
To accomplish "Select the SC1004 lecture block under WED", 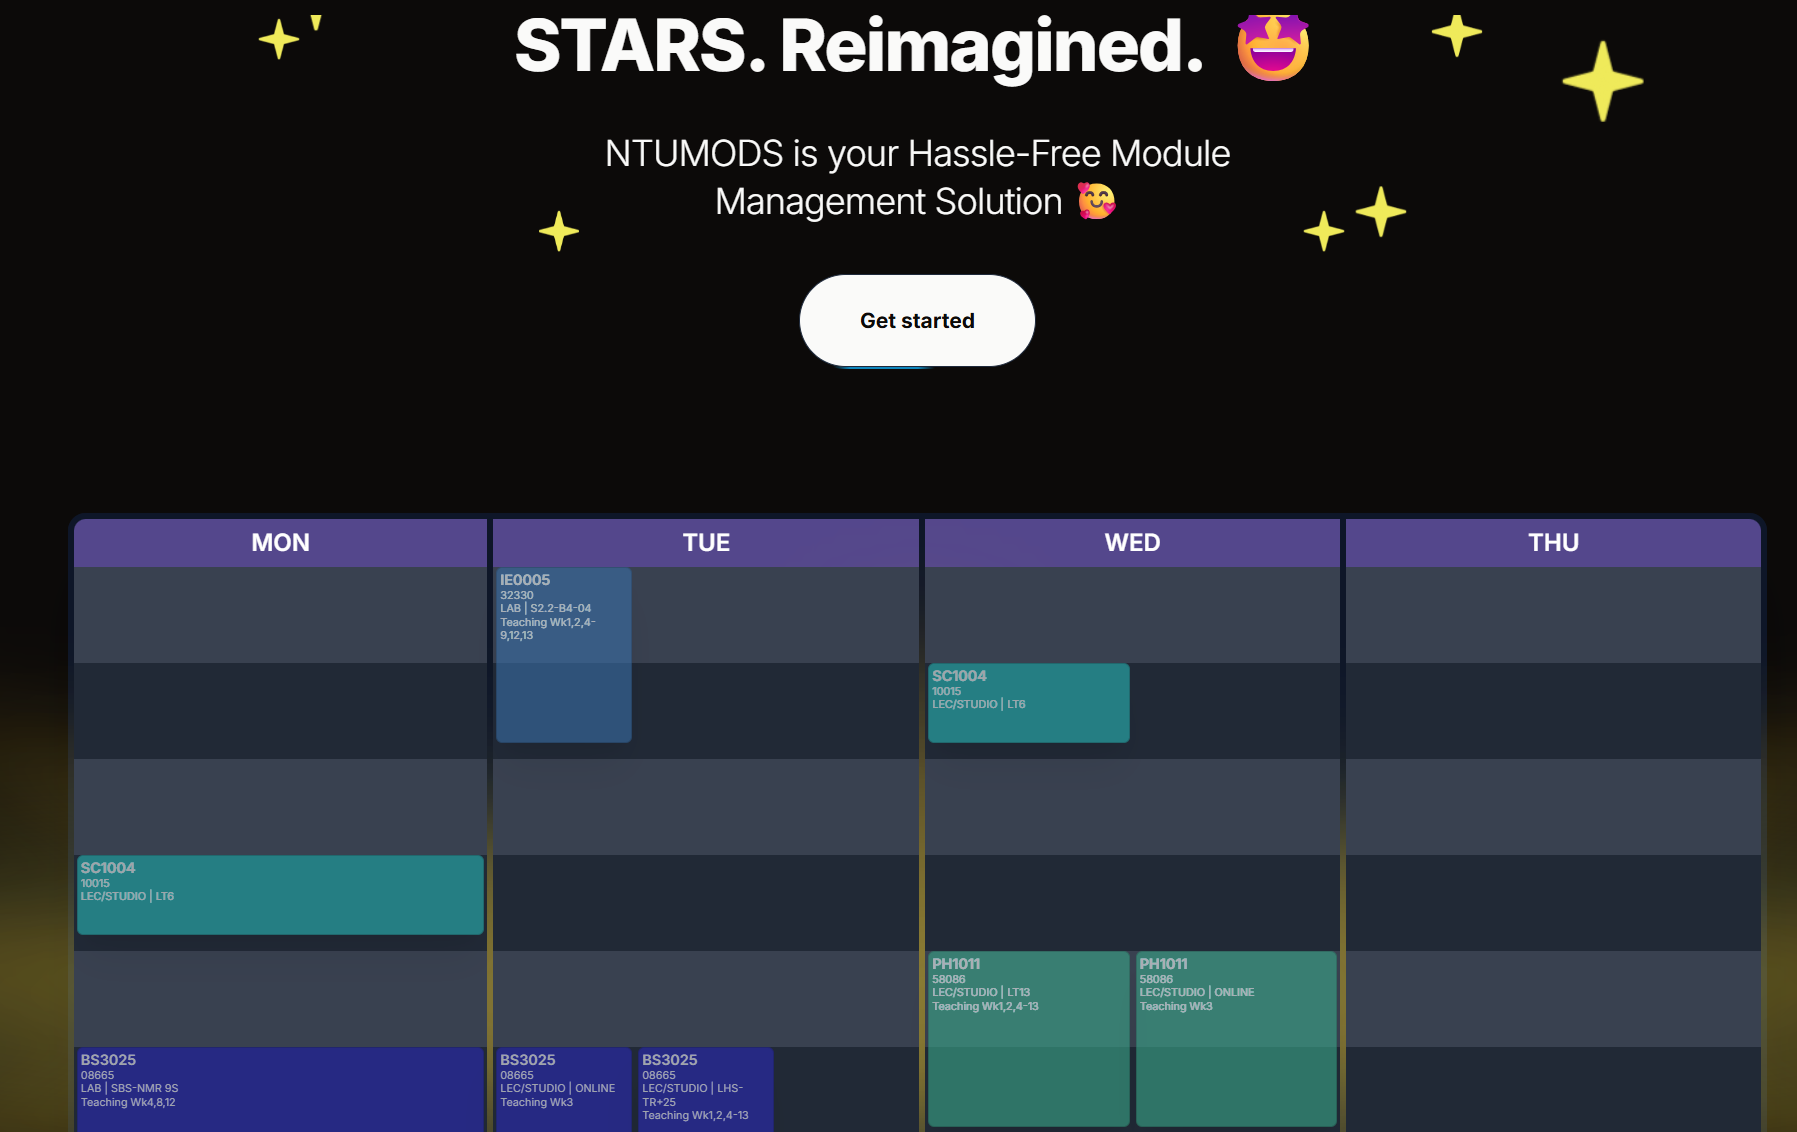I will point(1028,703).
